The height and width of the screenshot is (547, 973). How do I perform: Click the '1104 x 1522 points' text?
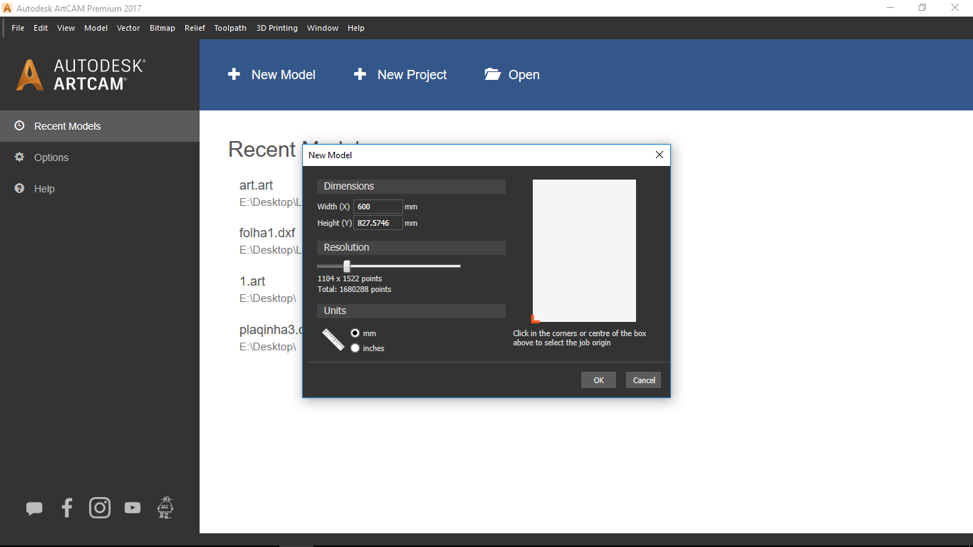coord(349,279)
